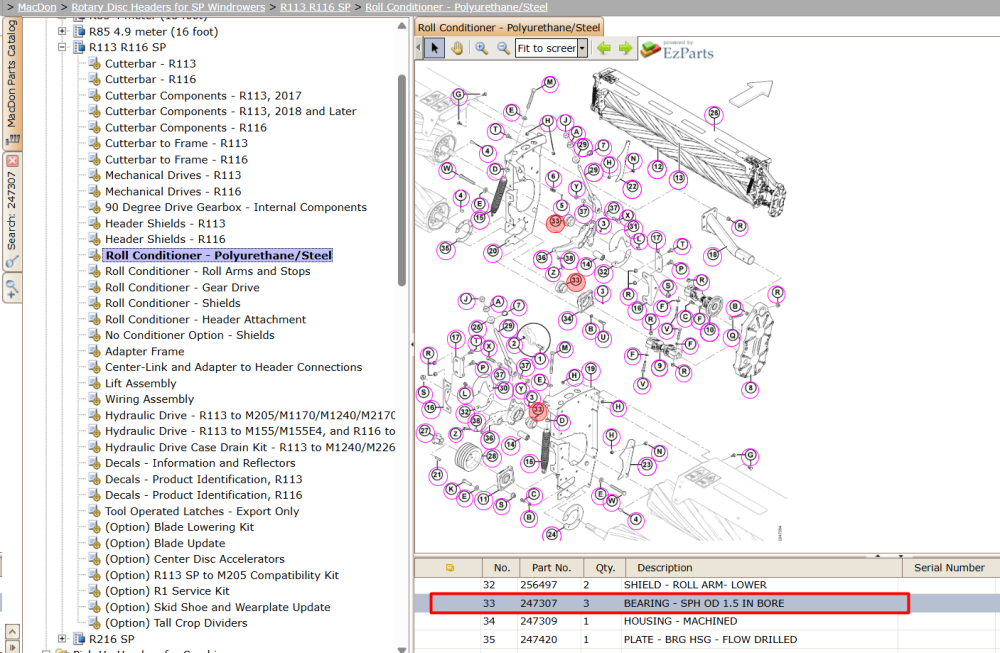Open the Lift Assembly page
Viewport: 1000px width, 653px height.
tap(141, 383)
